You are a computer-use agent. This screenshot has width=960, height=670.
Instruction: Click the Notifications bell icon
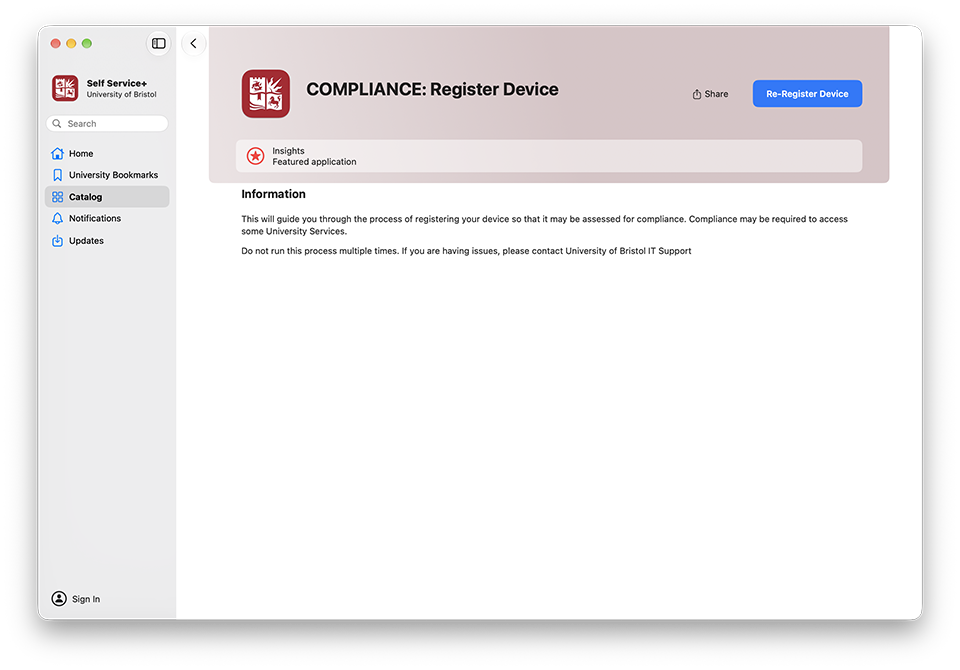click(x=58, y=219)
